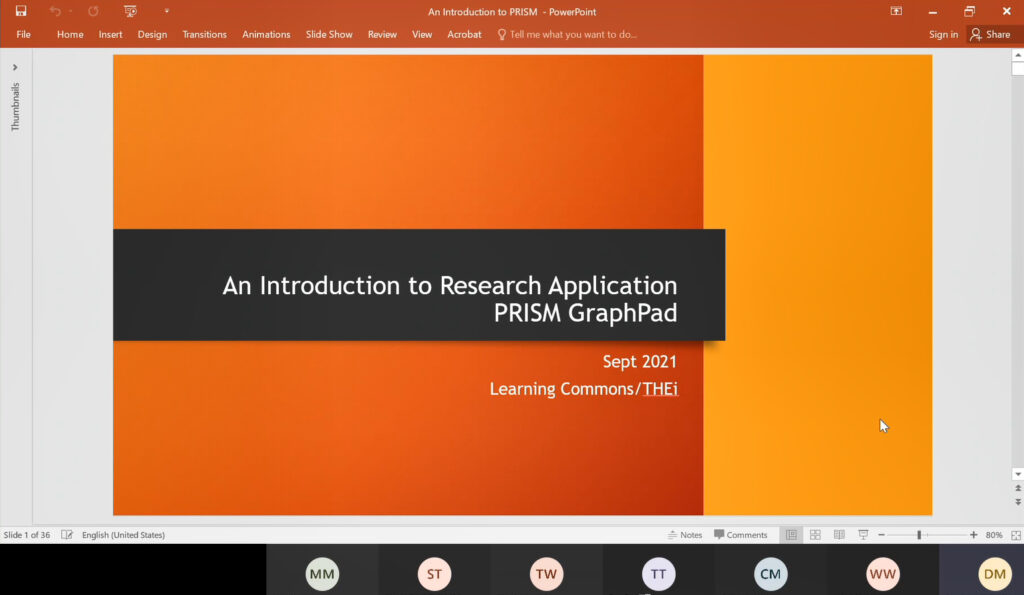Click the vertical scrollbar down arrow
1024x595 pixels.
tap(1017, 474)
